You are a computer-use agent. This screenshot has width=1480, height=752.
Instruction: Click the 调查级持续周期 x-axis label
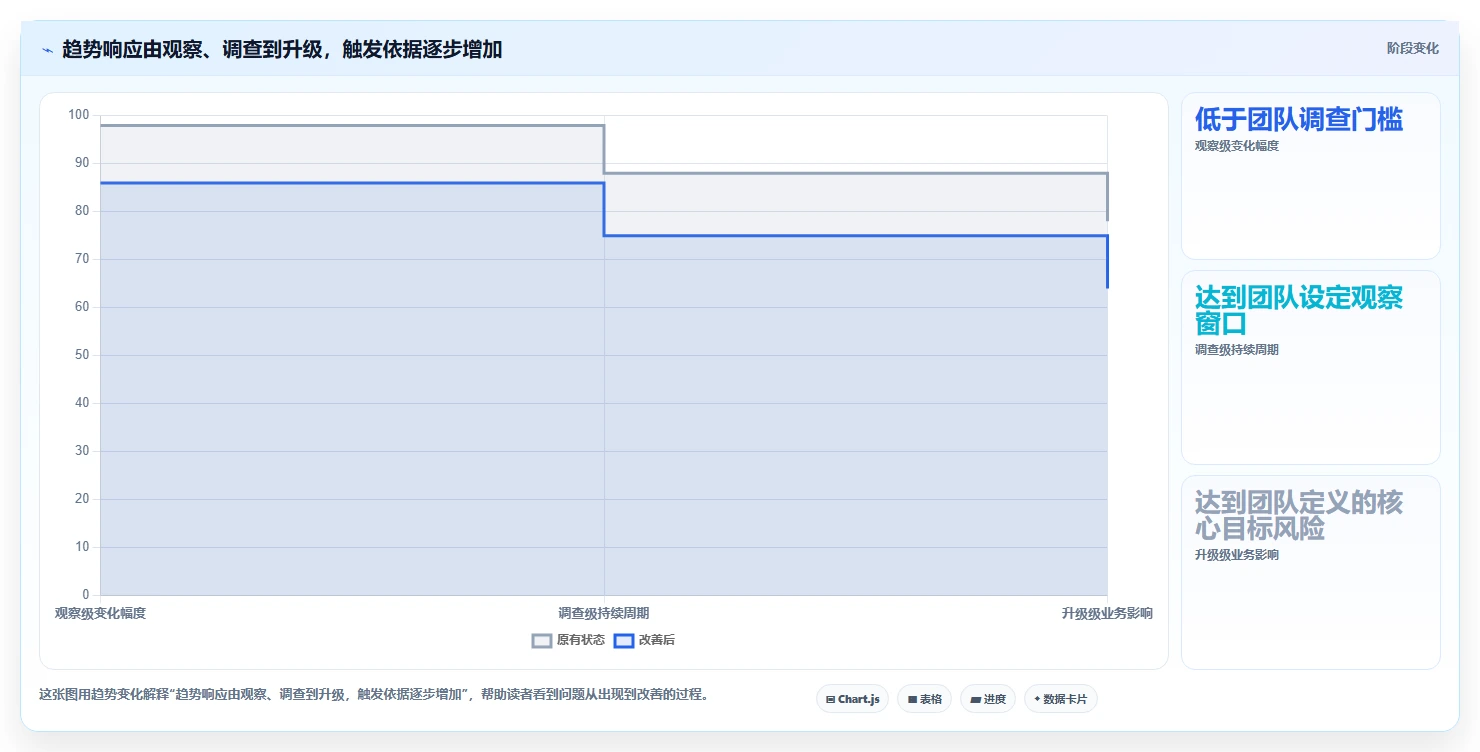[x=604, y=614]
